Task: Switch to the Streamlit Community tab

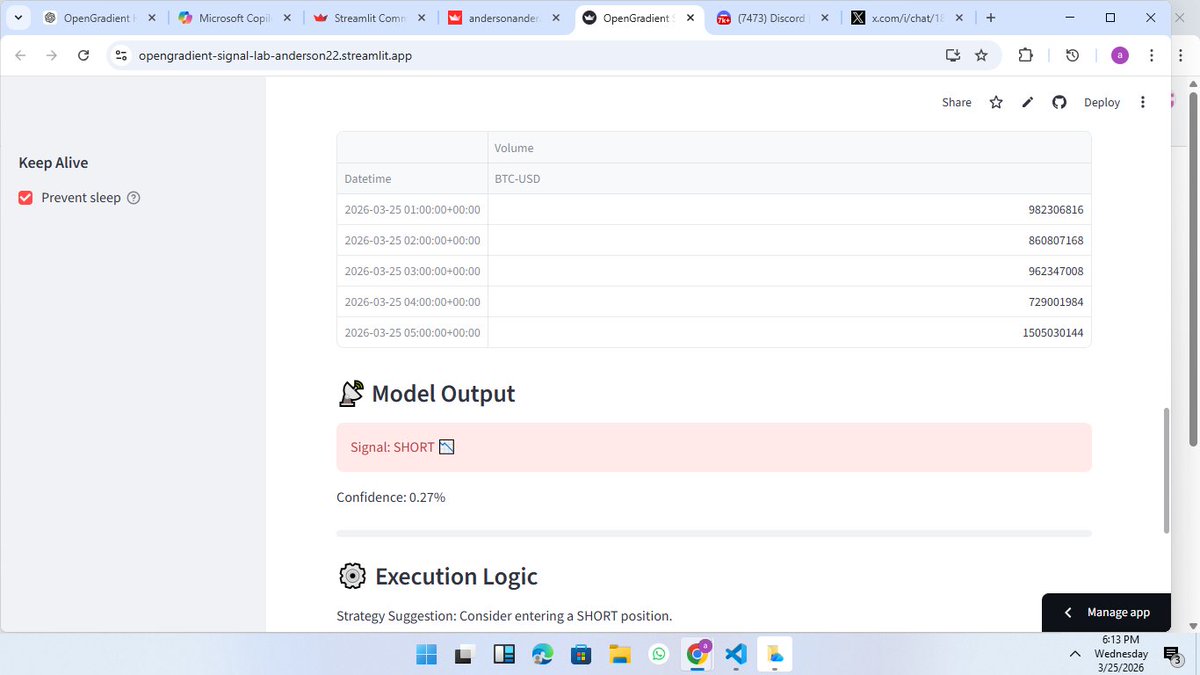Action: click(370, 18)
